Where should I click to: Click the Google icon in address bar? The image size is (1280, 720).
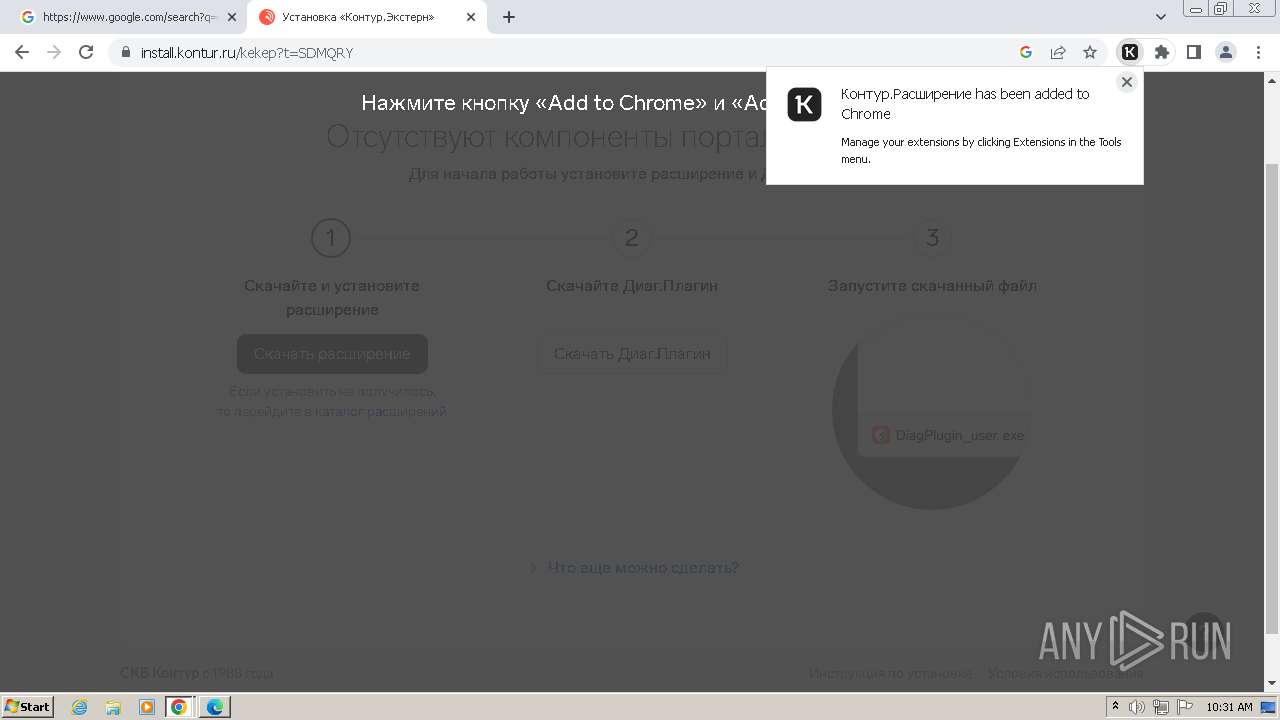[x=1026, y=52]
